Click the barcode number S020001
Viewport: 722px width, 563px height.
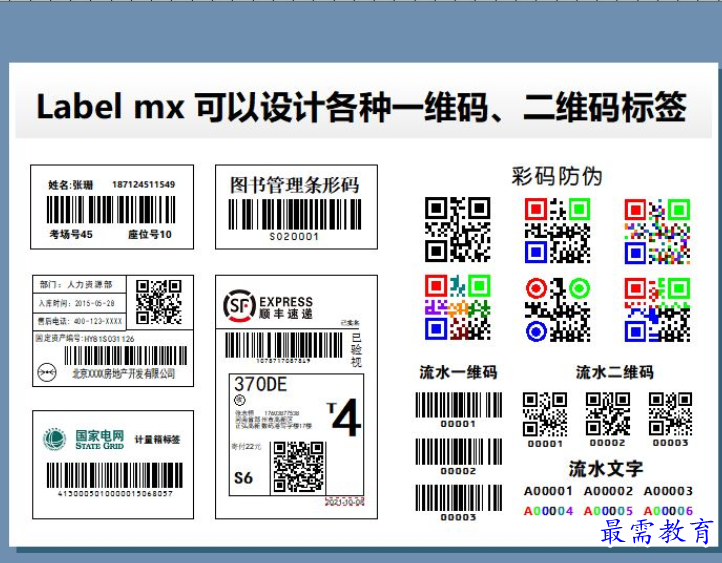[294, 237]
